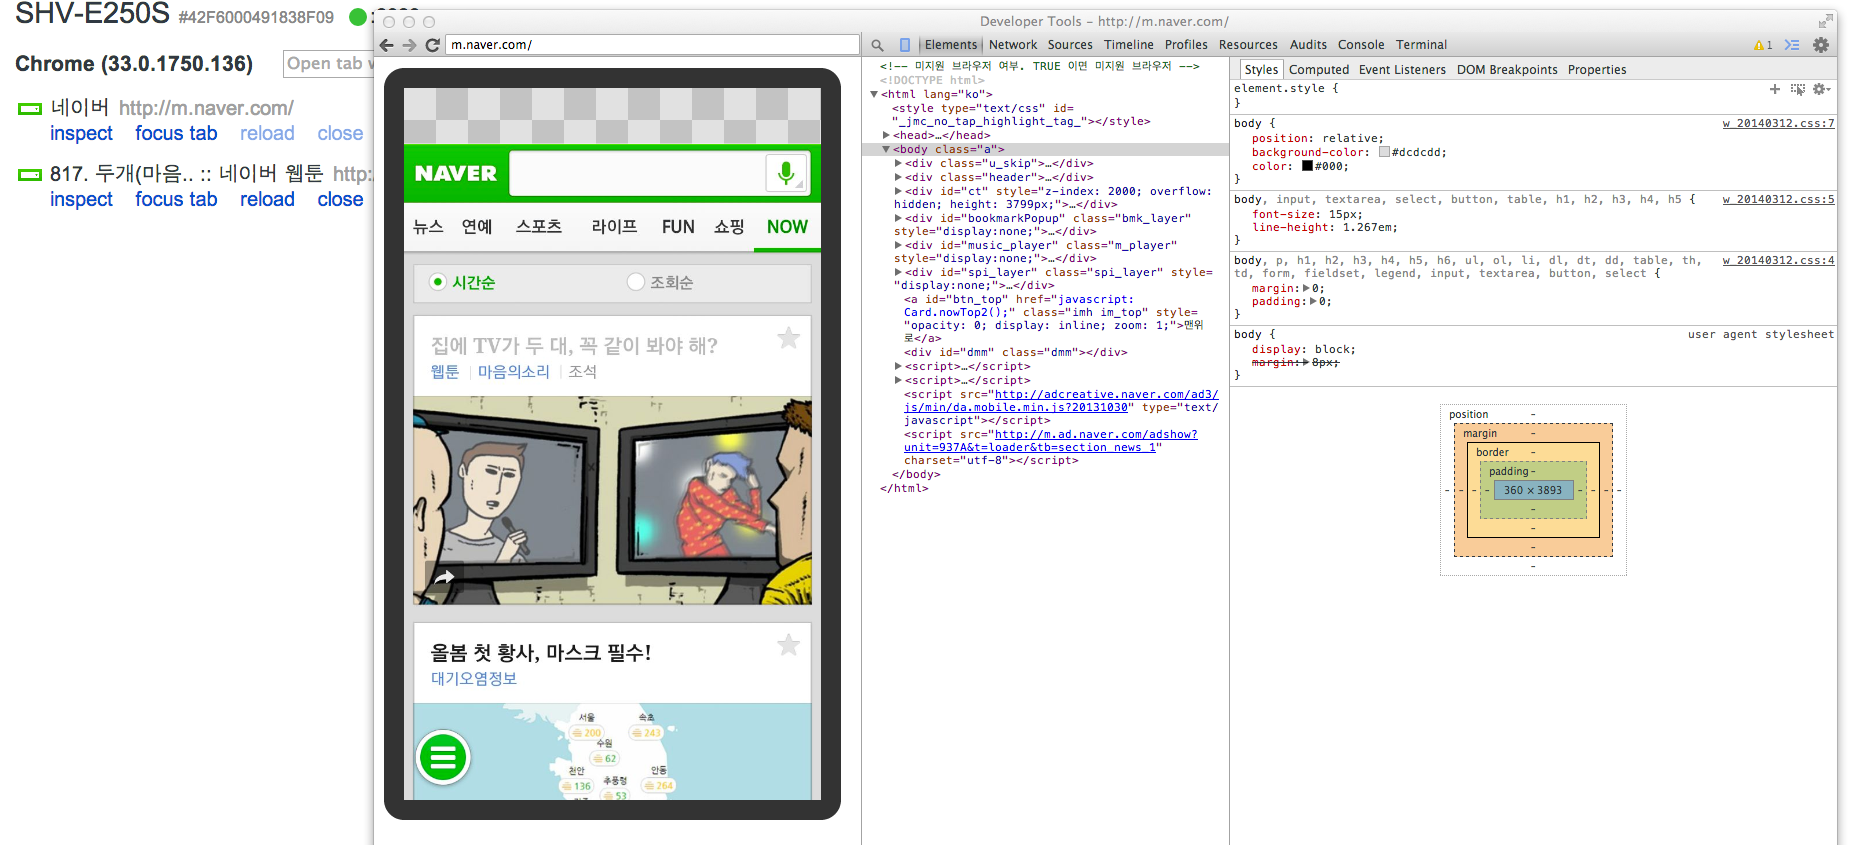1851x845 pixels.
Task: Collapse the body class="a" node
Action: point(886,149)
